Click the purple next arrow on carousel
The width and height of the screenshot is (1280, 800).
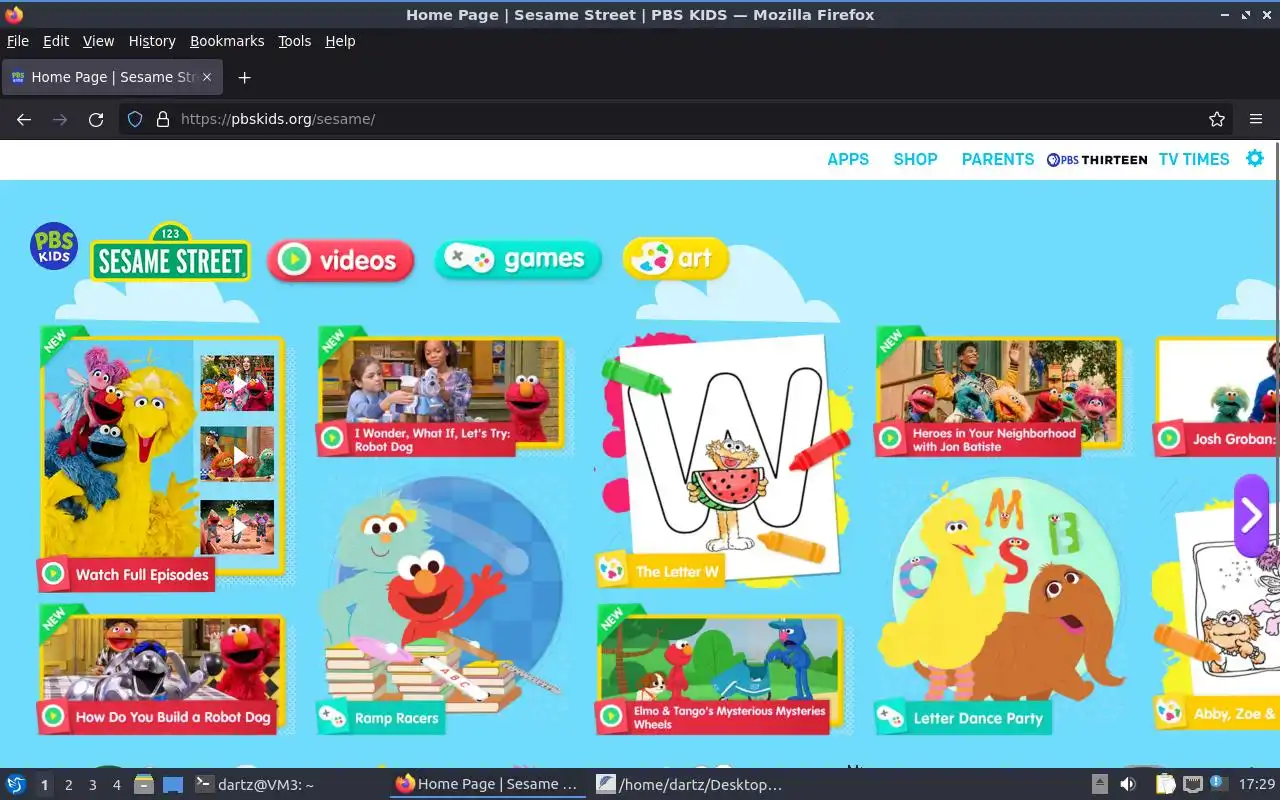pos(1251,516)
